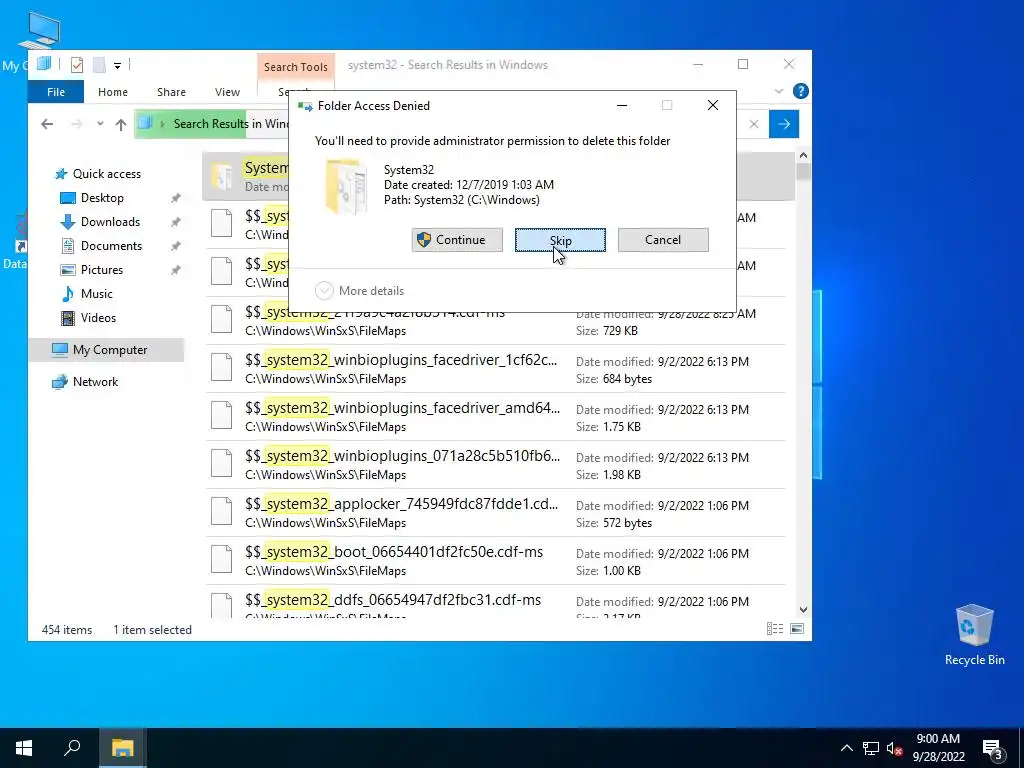Select Pictures in the navigation pane

coord(101,270)
